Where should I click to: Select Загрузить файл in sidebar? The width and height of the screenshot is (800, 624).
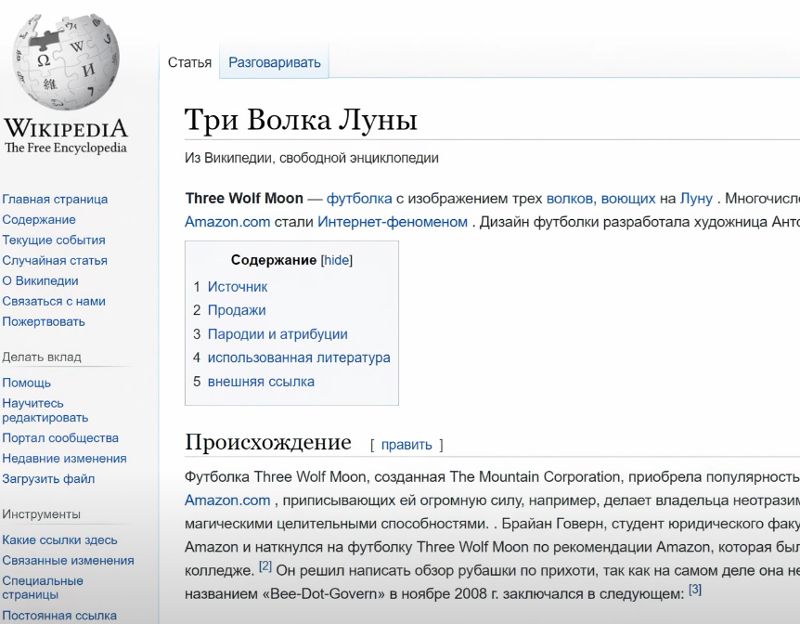pos(48,478)
